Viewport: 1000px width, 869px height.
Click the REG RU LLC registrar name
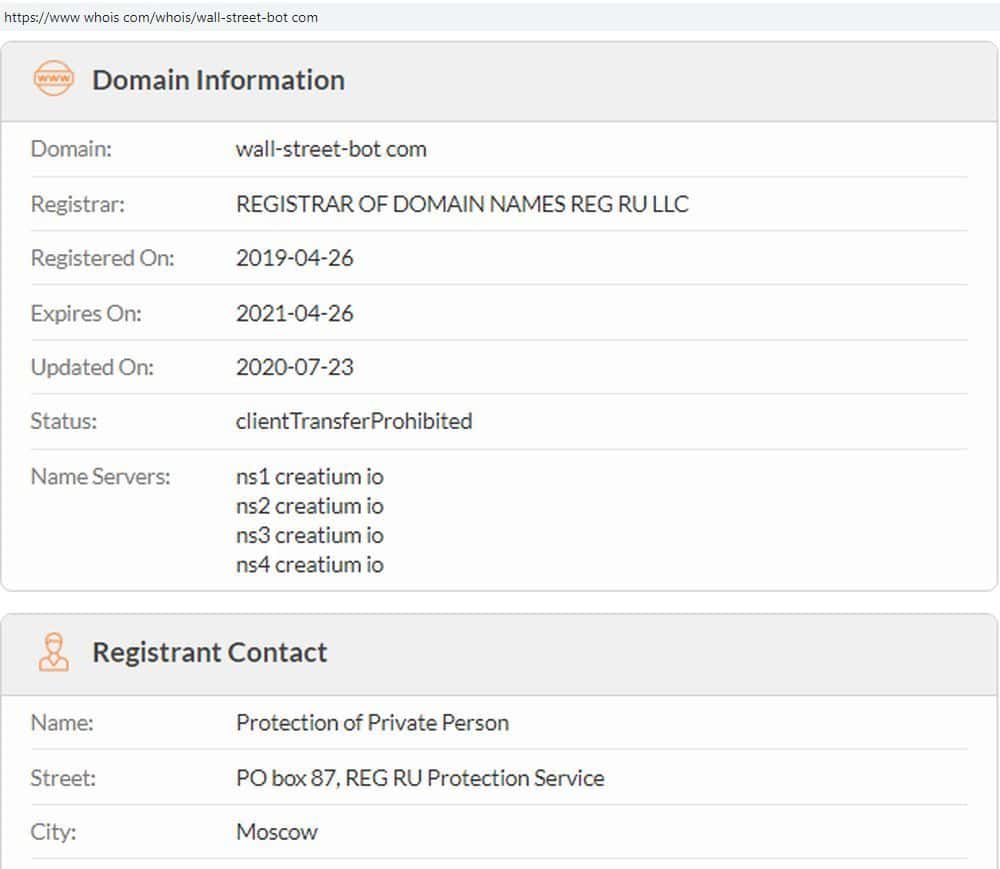coord(462,204)
